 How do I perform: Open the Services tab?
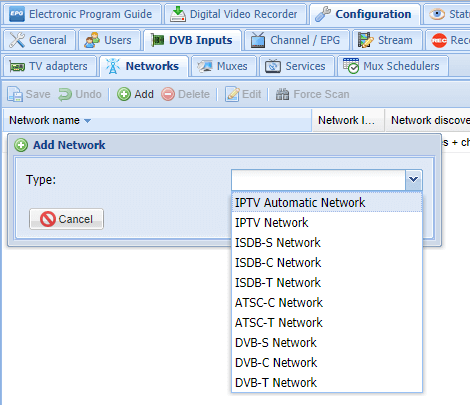[297, 66]
